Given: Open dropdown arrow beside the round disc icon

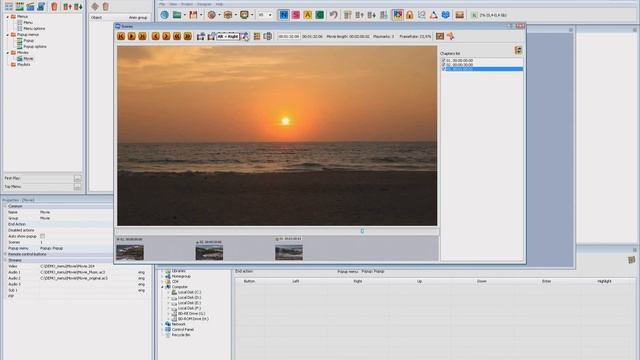Looking at the screenshot, I should pyautogui.click(x=219, y=15).
